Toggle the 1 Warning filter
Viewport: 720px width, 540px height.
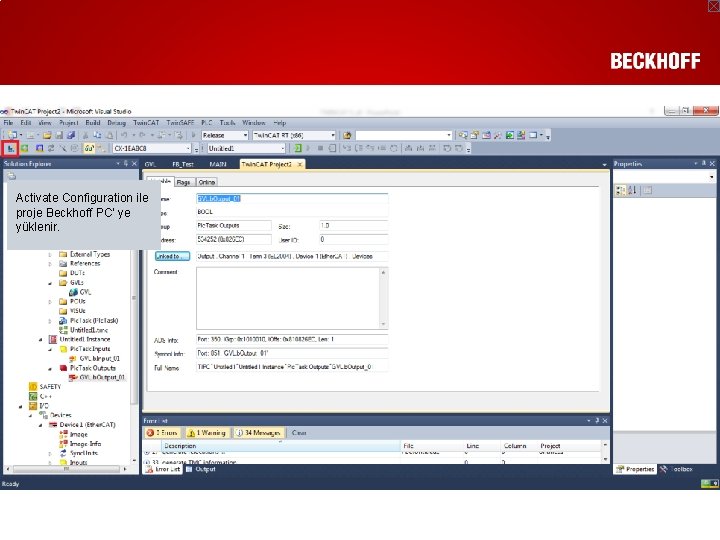[x=207, y=433]
